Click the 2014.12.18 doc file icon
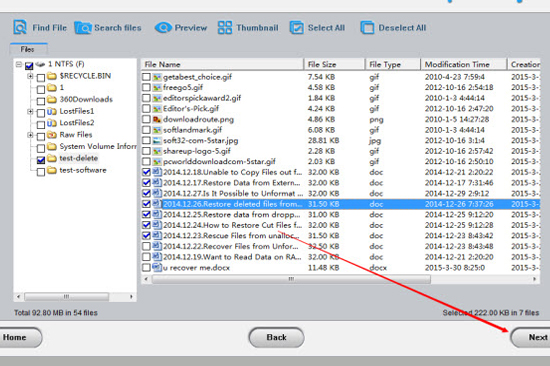550x366 pixels. (157, 172)
